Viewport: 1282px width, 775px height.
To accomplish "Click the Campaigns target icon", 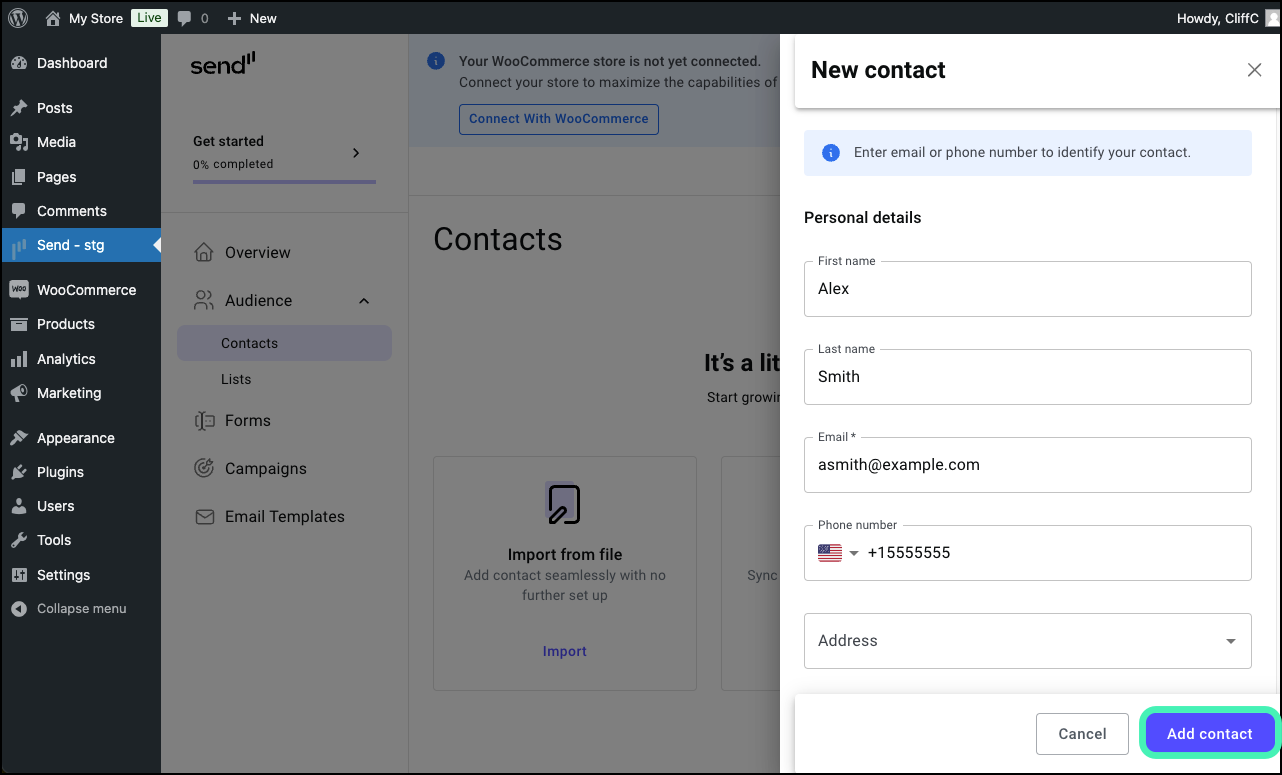I will tap(204, 468).
